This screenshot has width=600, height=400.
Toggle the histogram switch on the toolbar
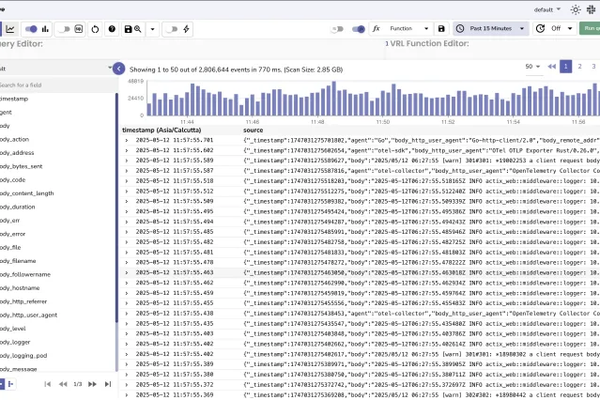[31, 29]
